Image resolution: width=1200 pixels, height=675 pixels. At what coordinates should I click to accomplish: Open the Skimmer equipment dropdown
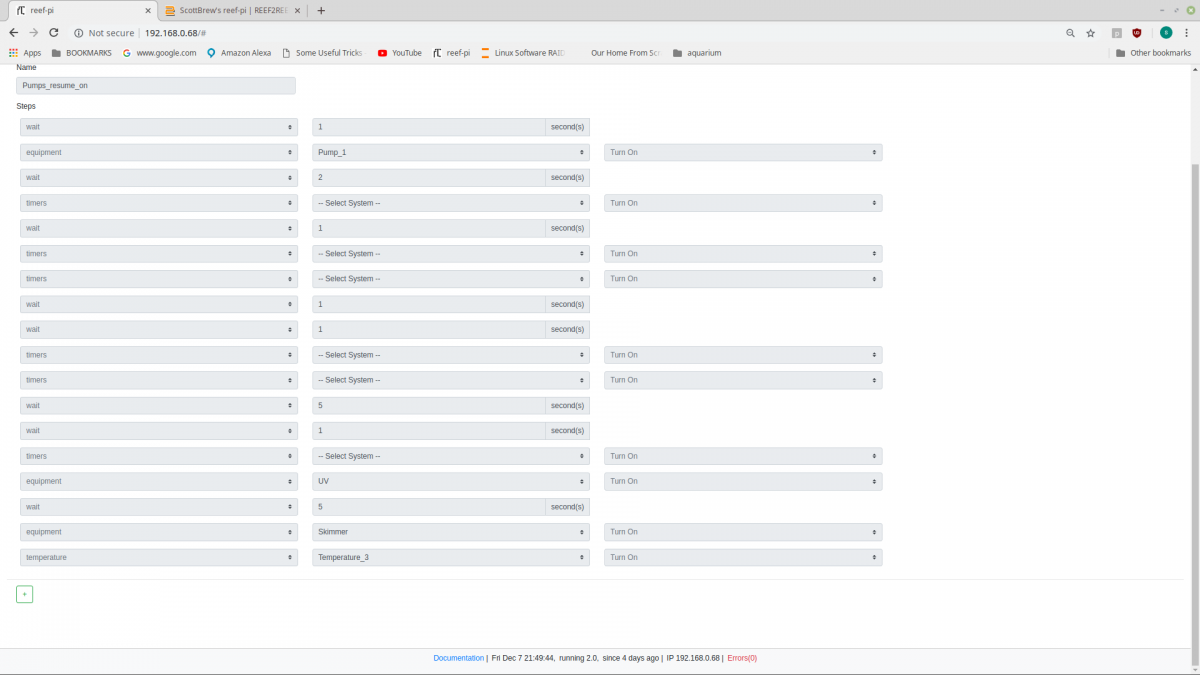pyautogui.click(x=451, y=532)
